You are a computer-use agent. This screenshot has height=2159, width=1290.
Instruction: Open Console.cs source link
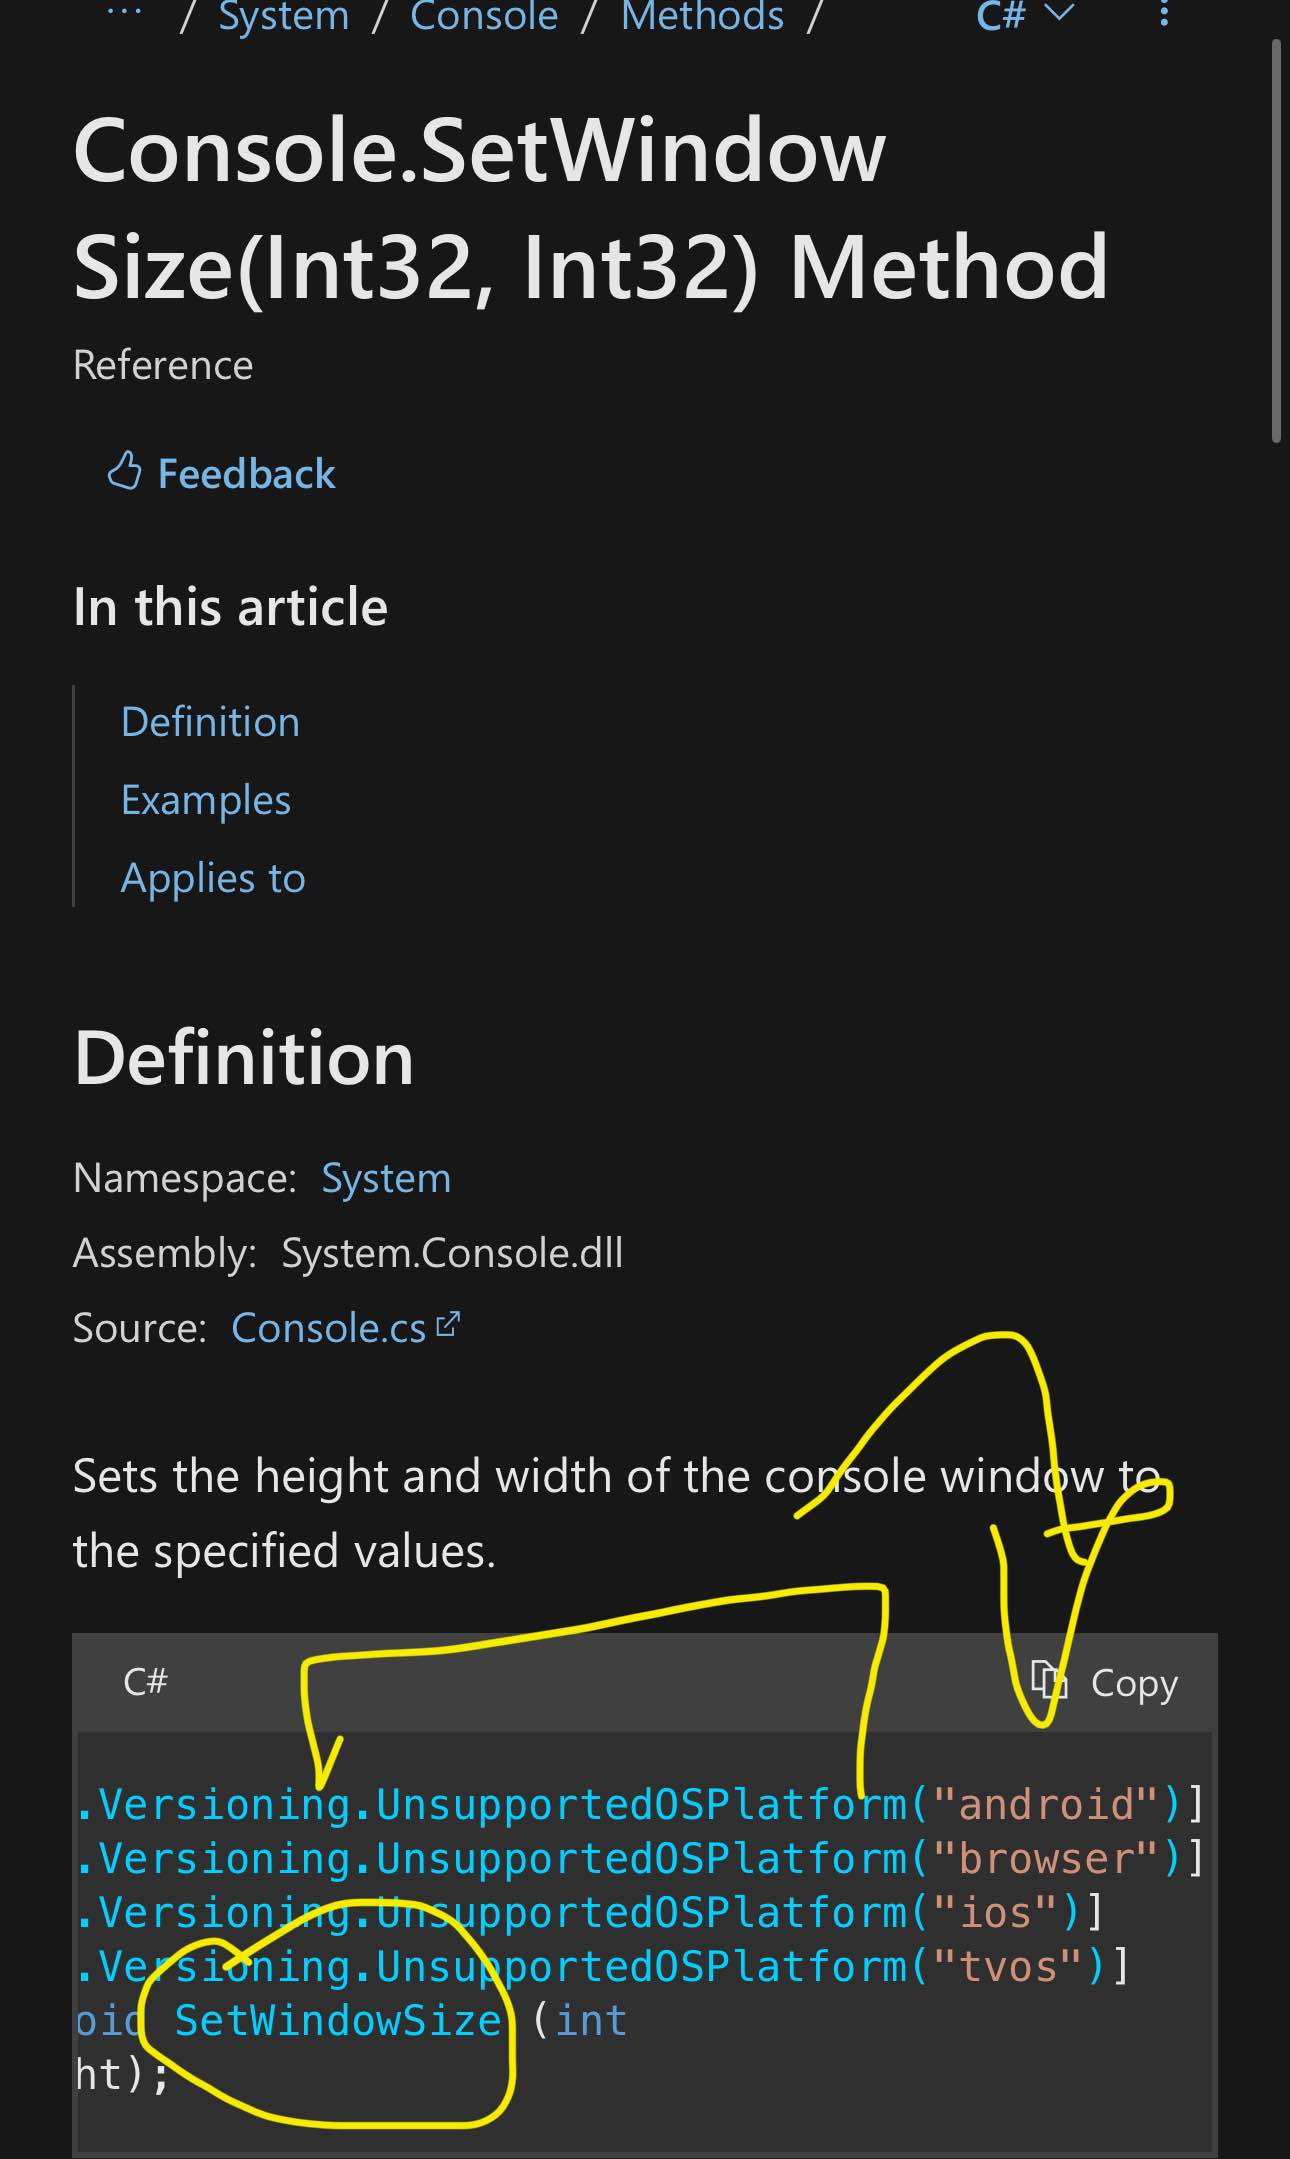(x=329, y=1328)
